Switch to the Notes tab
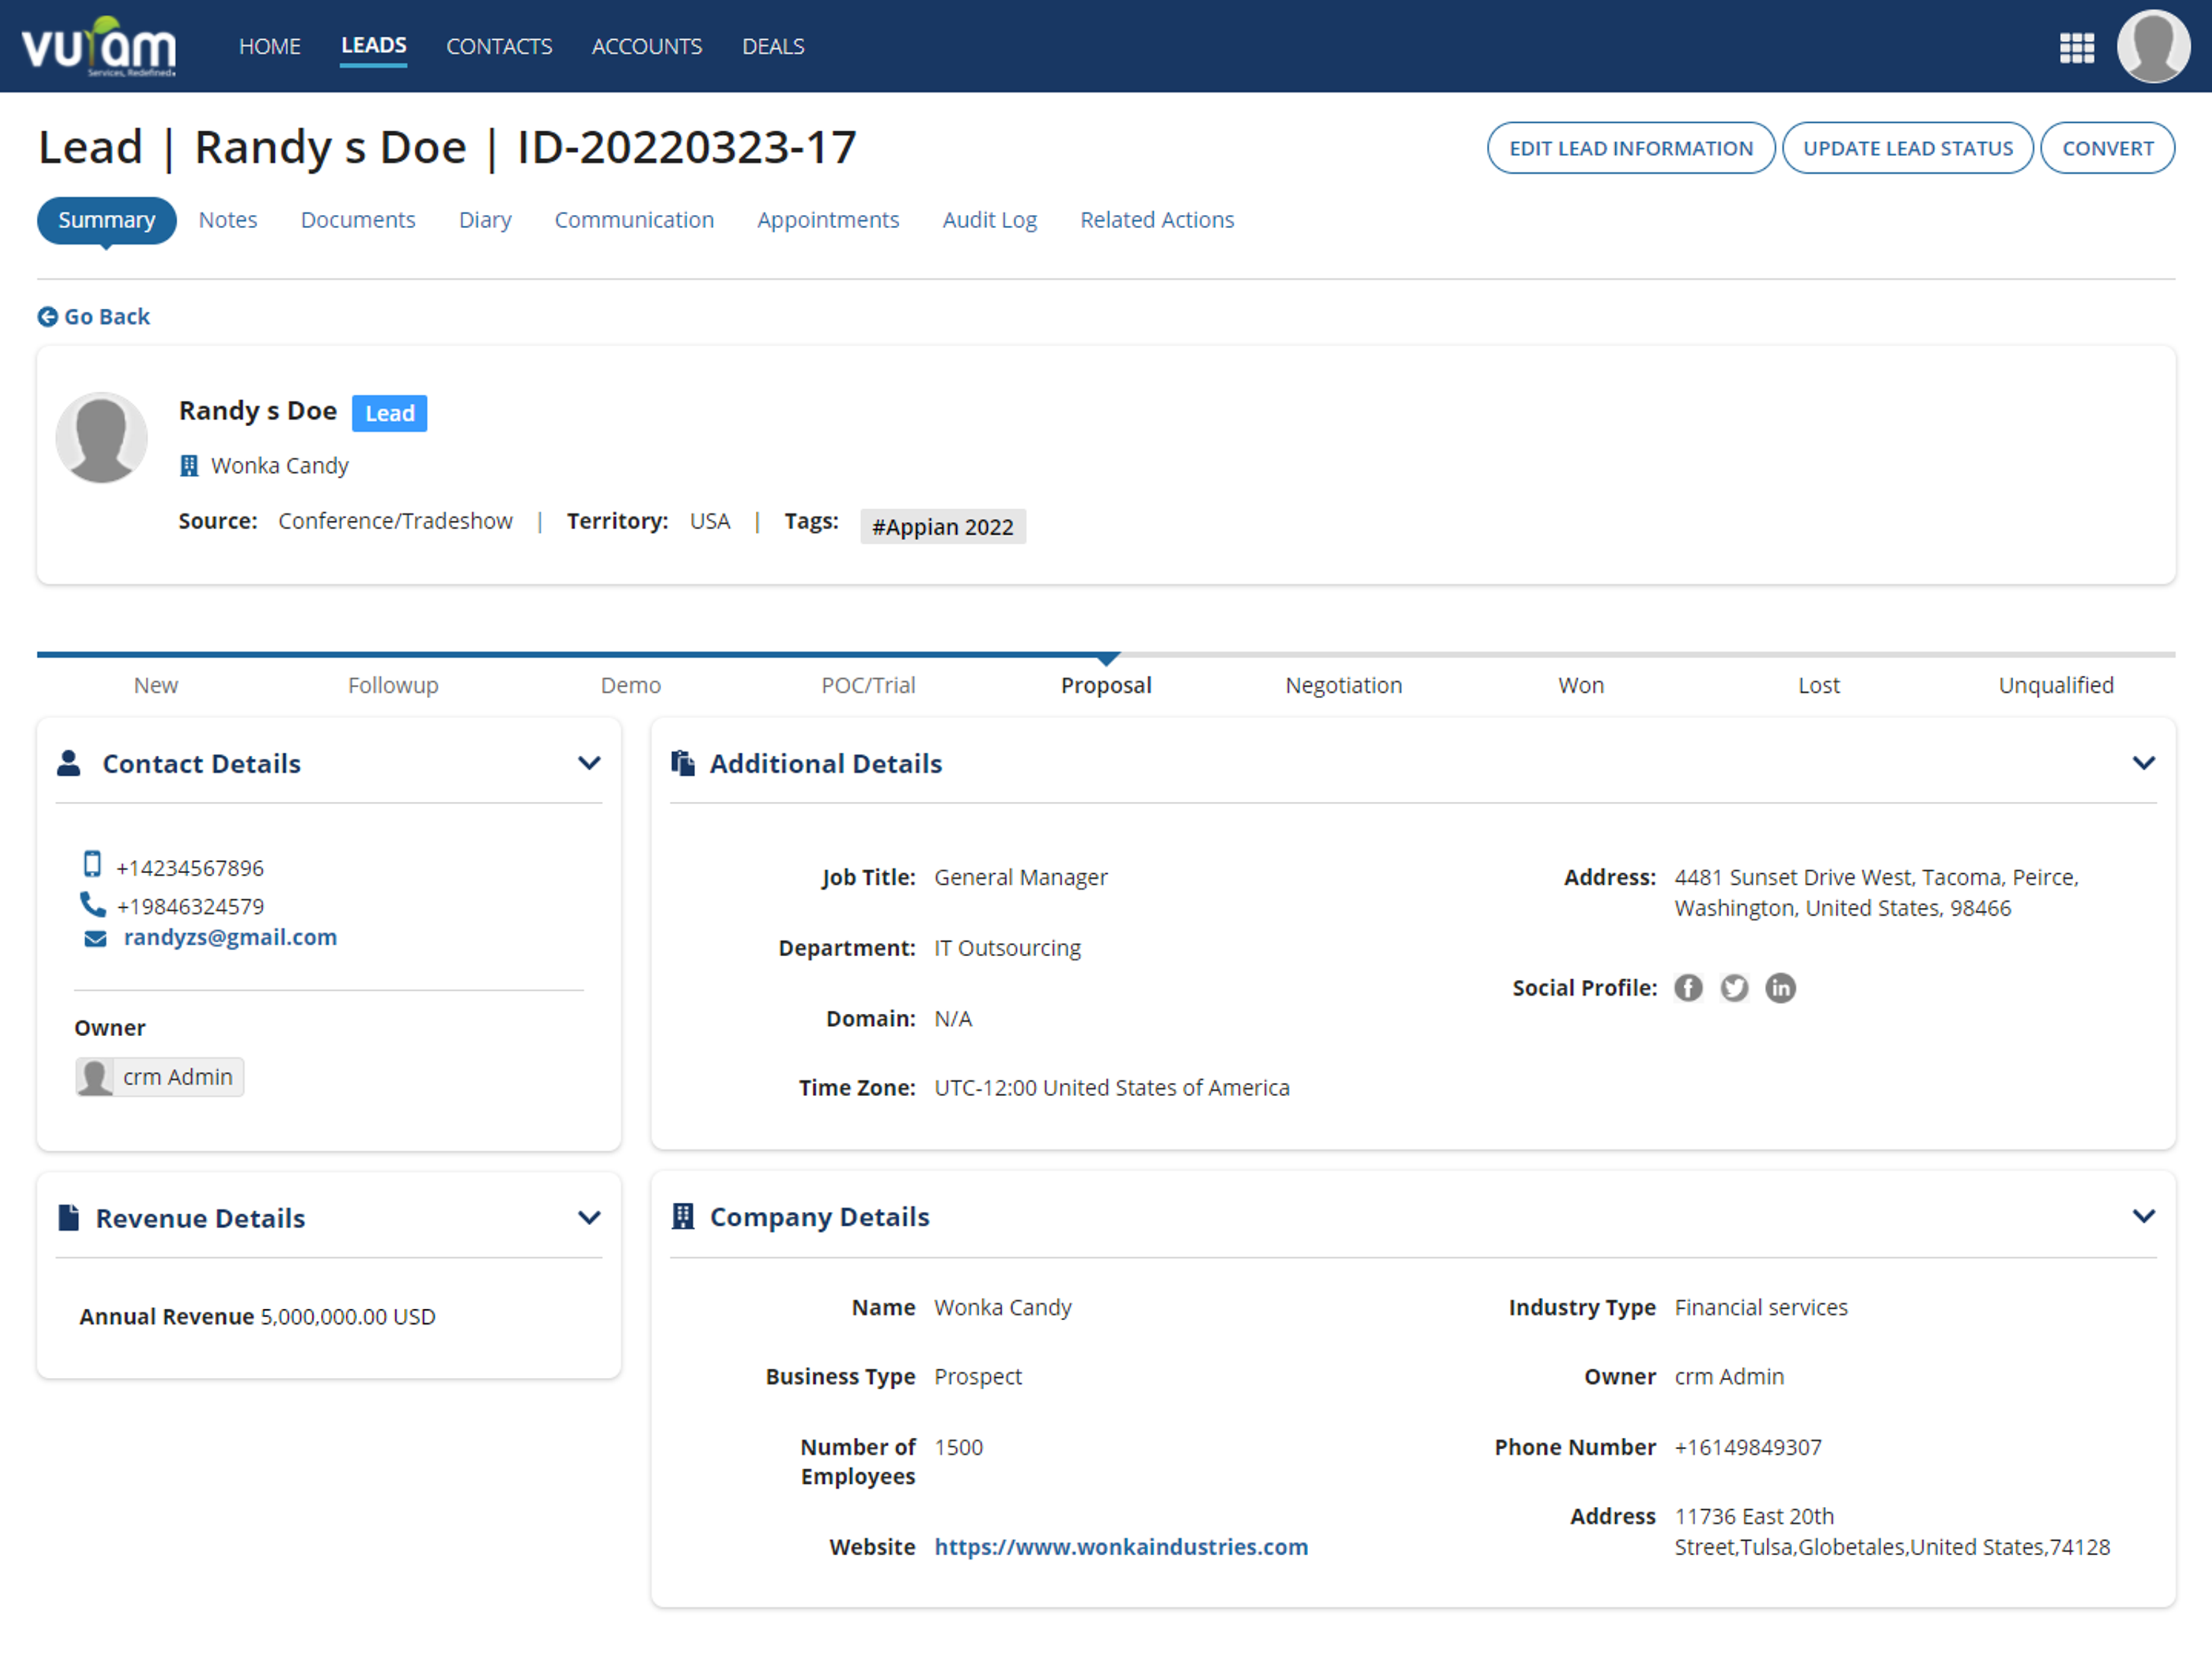Screen dimensions: 2212x1656 tap(228, 220)
